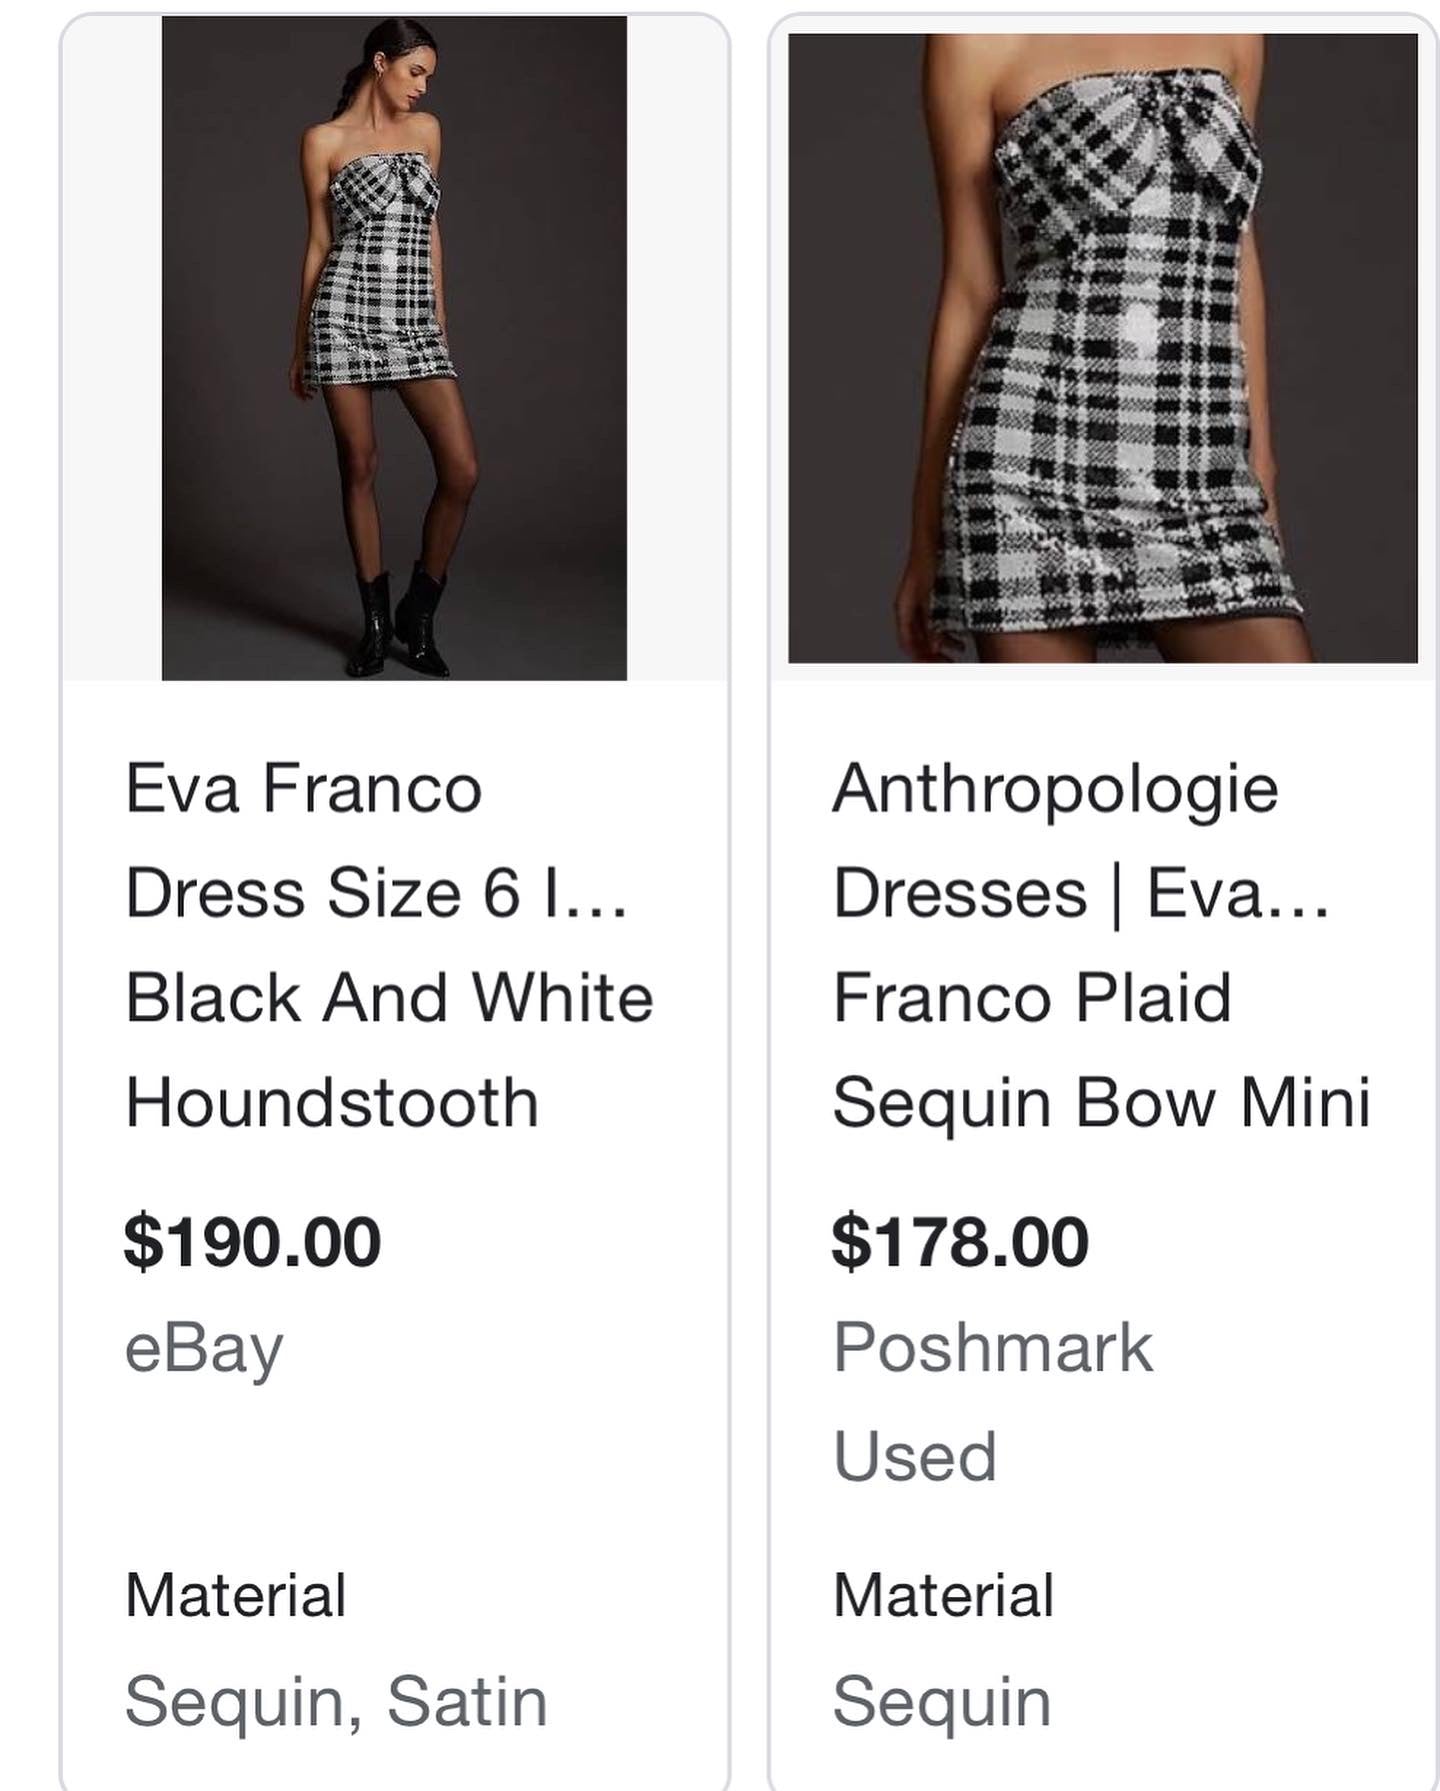
Task: Click the $190.00 price
Action: [x=252, y=1242]
